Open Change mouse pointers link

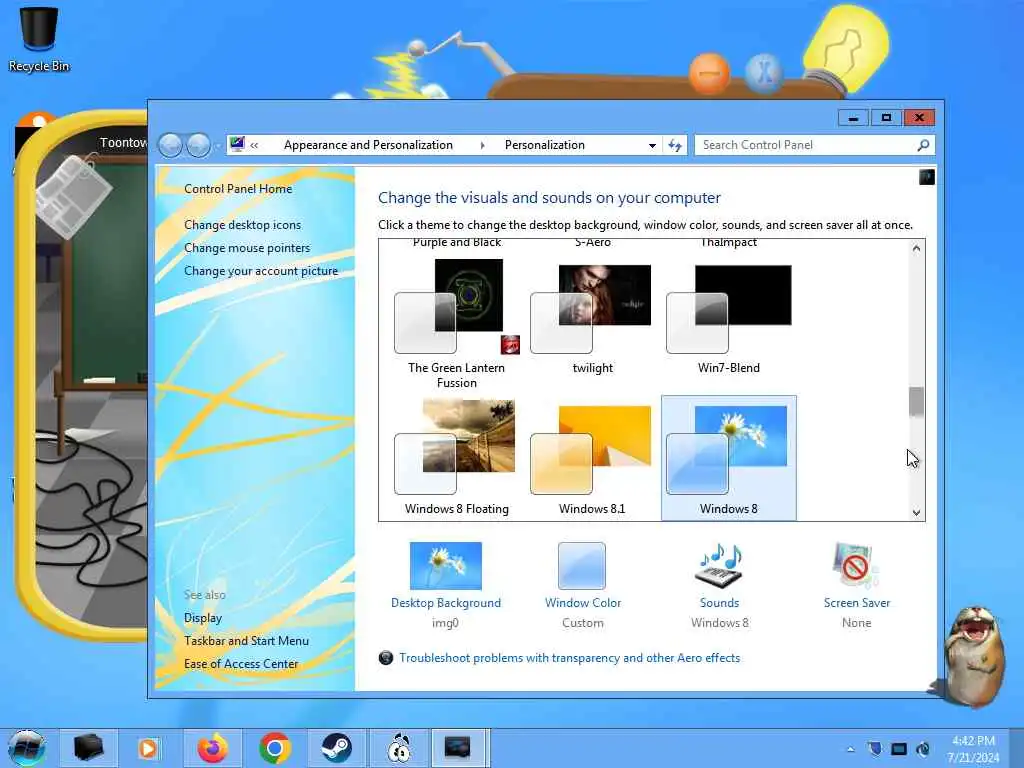tap(247, 248)
